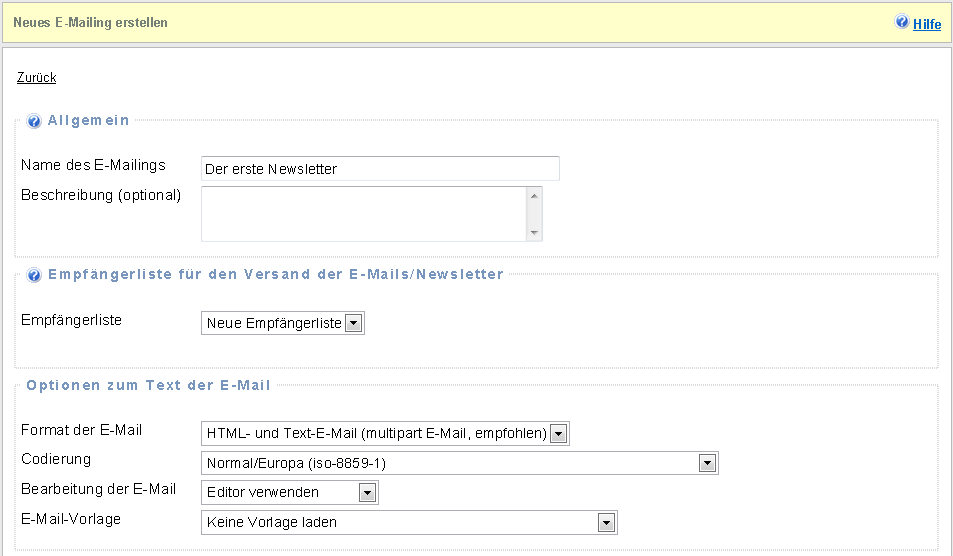Viewport: 953px width, 556px height.
Task: Expand the Keine Vorlage laden dropdown
Action: 409,522
